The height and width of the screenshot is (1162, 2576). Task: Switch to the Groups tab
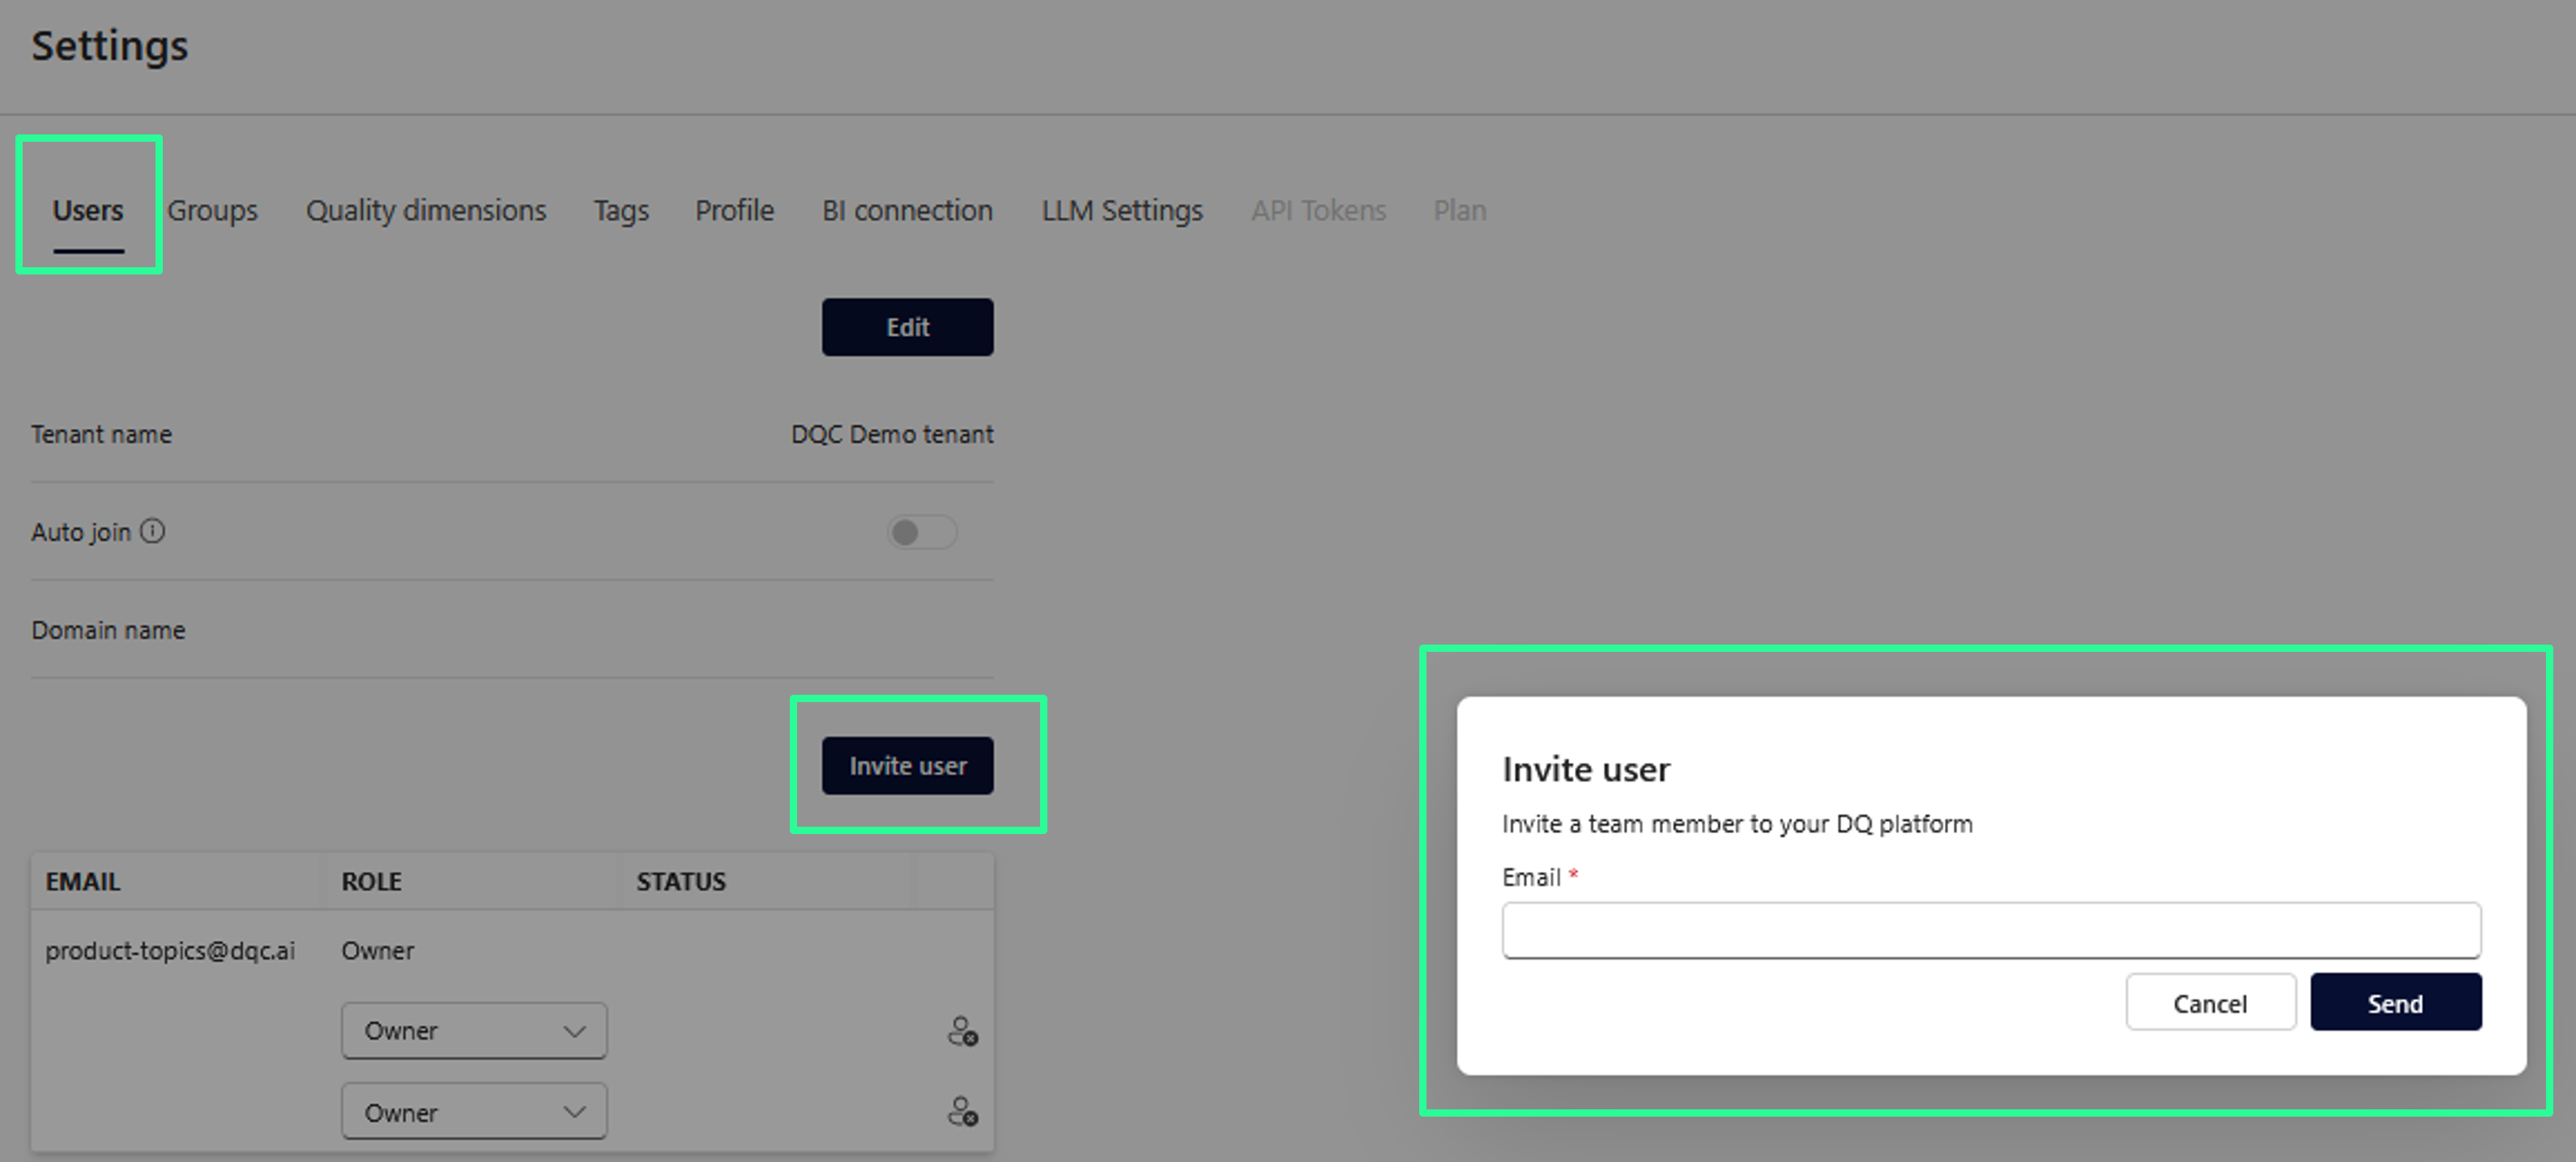(x=212, y=211)
